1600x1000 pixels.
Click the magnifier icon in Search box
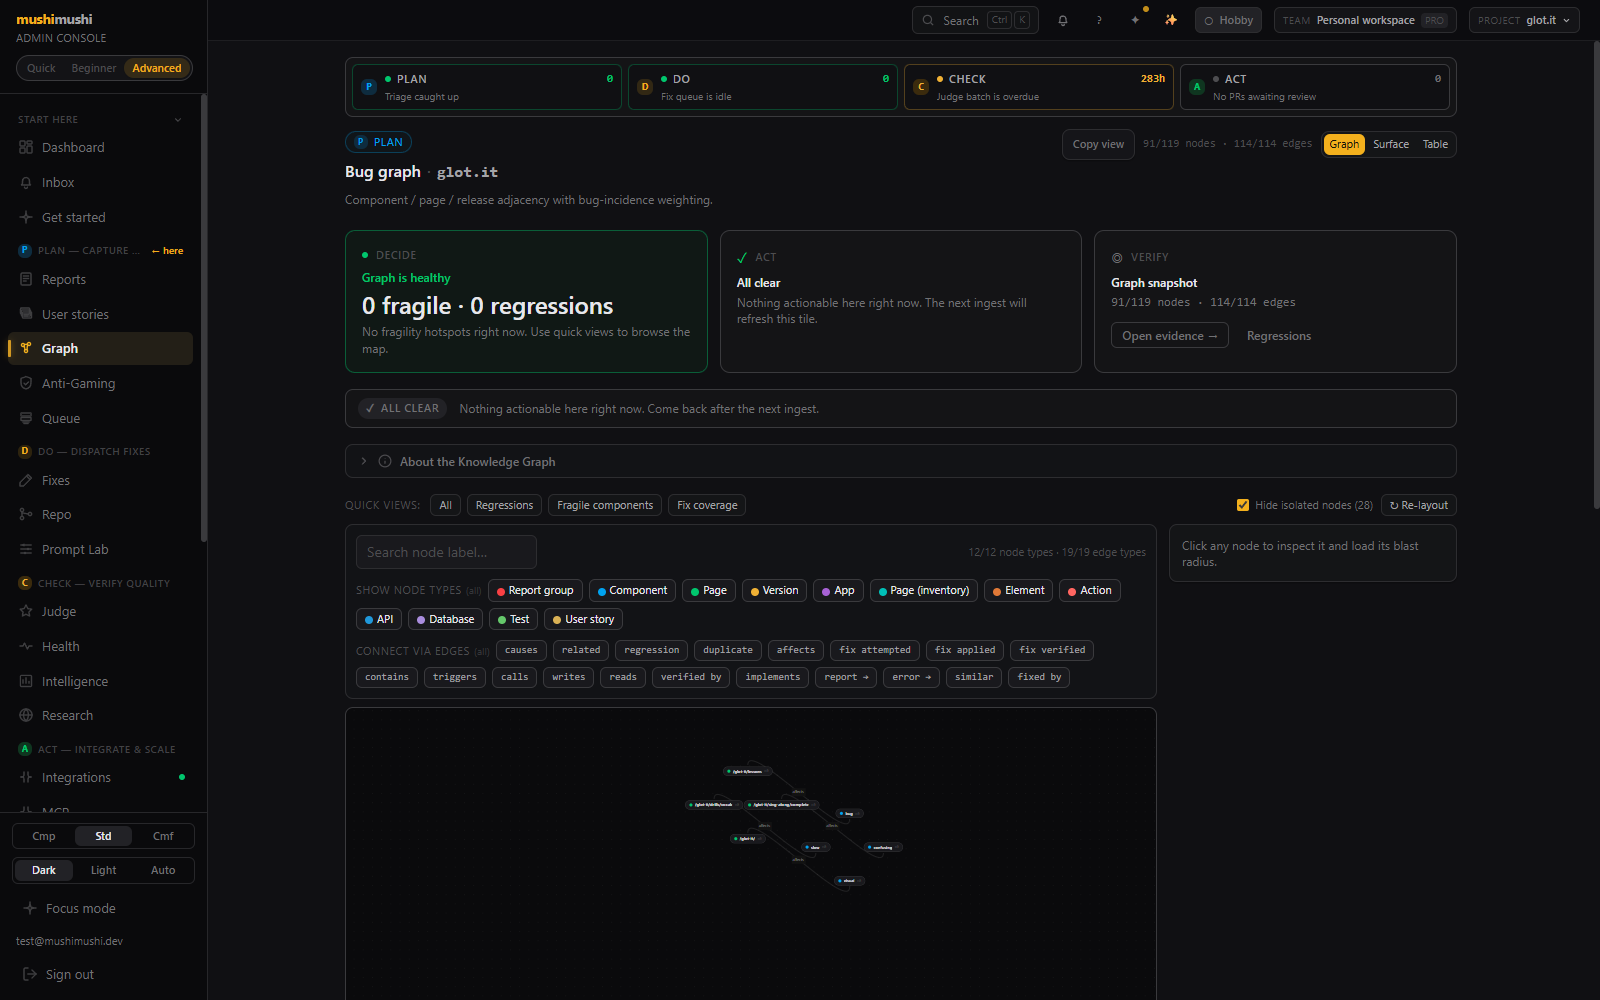[928, 20]
